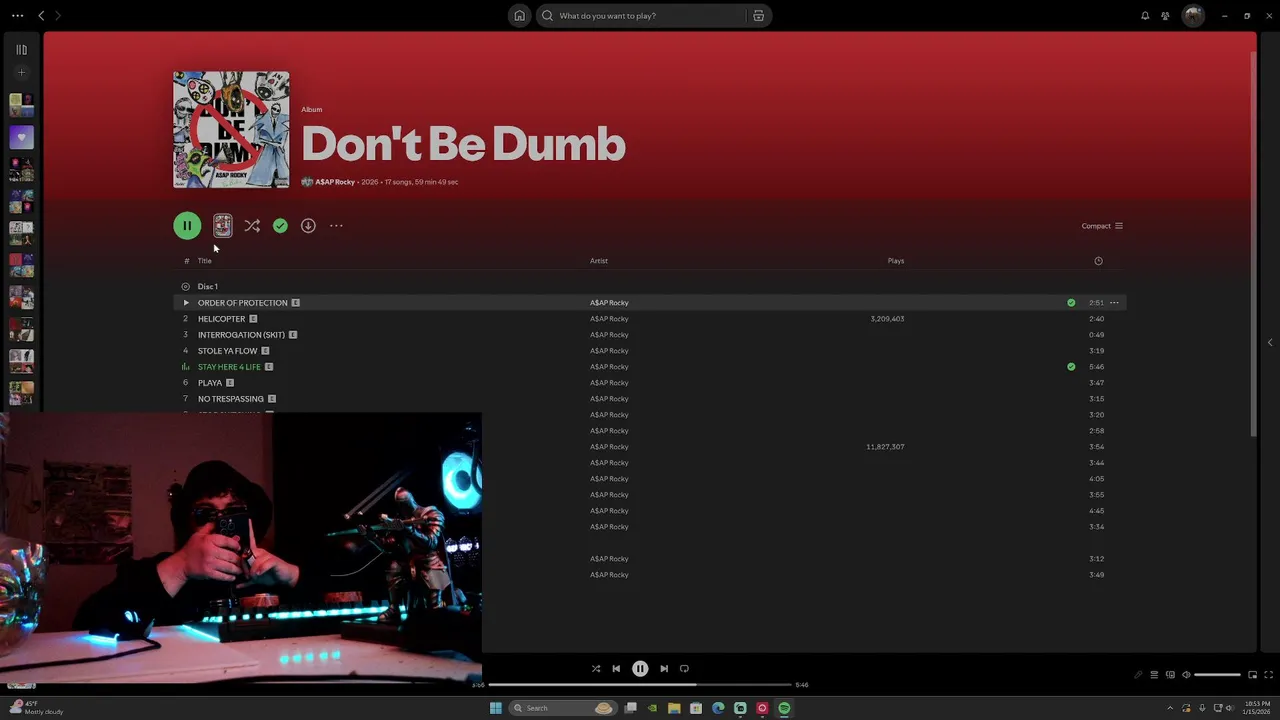Go back with the left arrow

tap(41, 16)
